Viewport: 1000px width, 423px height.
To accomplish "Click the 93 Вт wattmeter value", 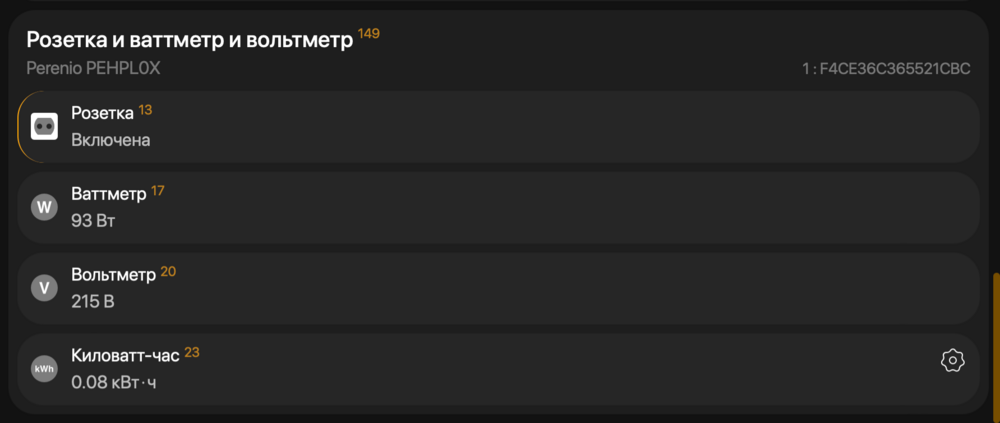I will point(93,221).
